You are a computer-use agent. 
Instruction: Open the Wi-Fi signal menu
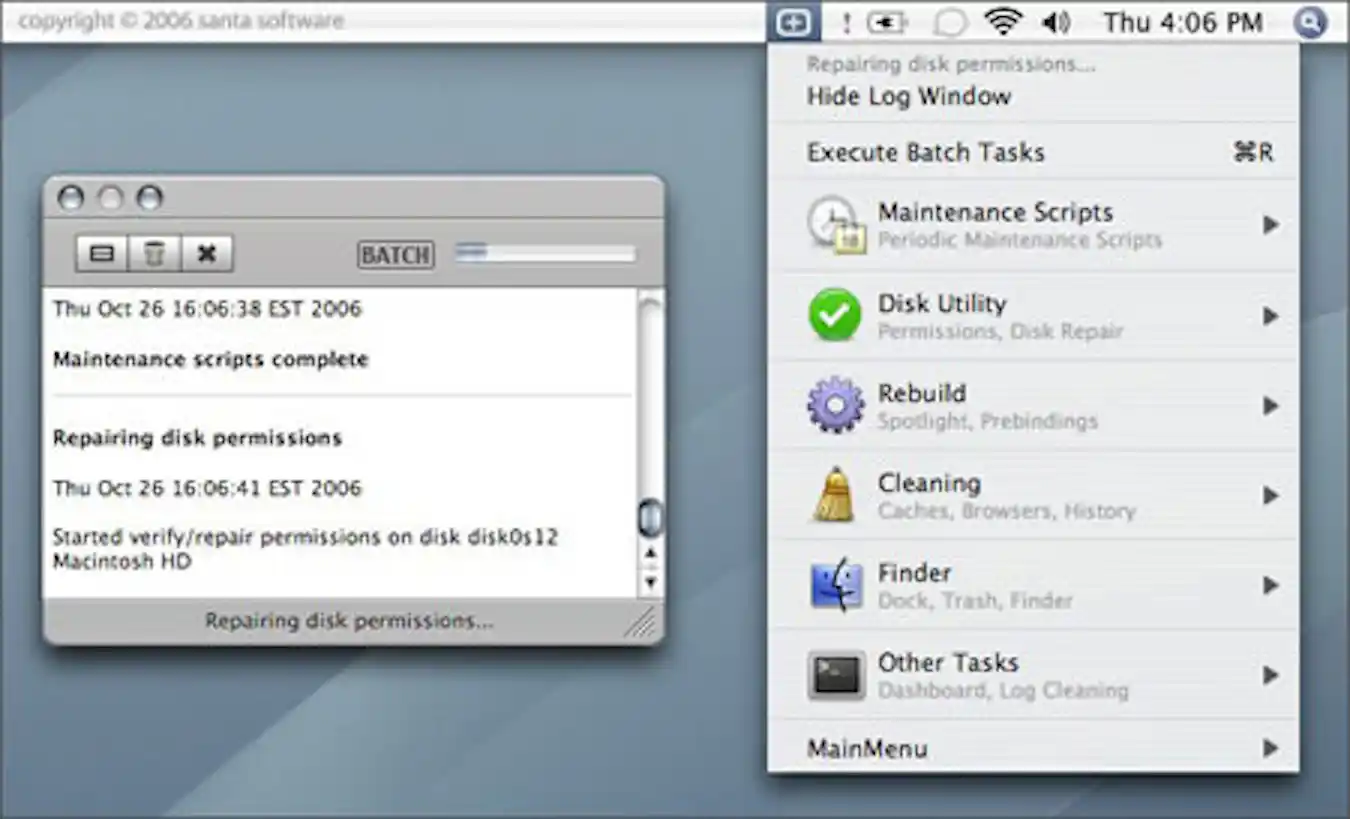(x=1001, y=20)
